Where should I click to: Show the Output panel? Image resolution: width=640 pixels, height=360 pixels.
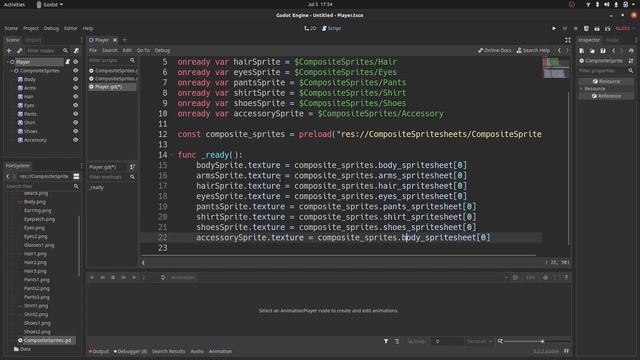99,351
